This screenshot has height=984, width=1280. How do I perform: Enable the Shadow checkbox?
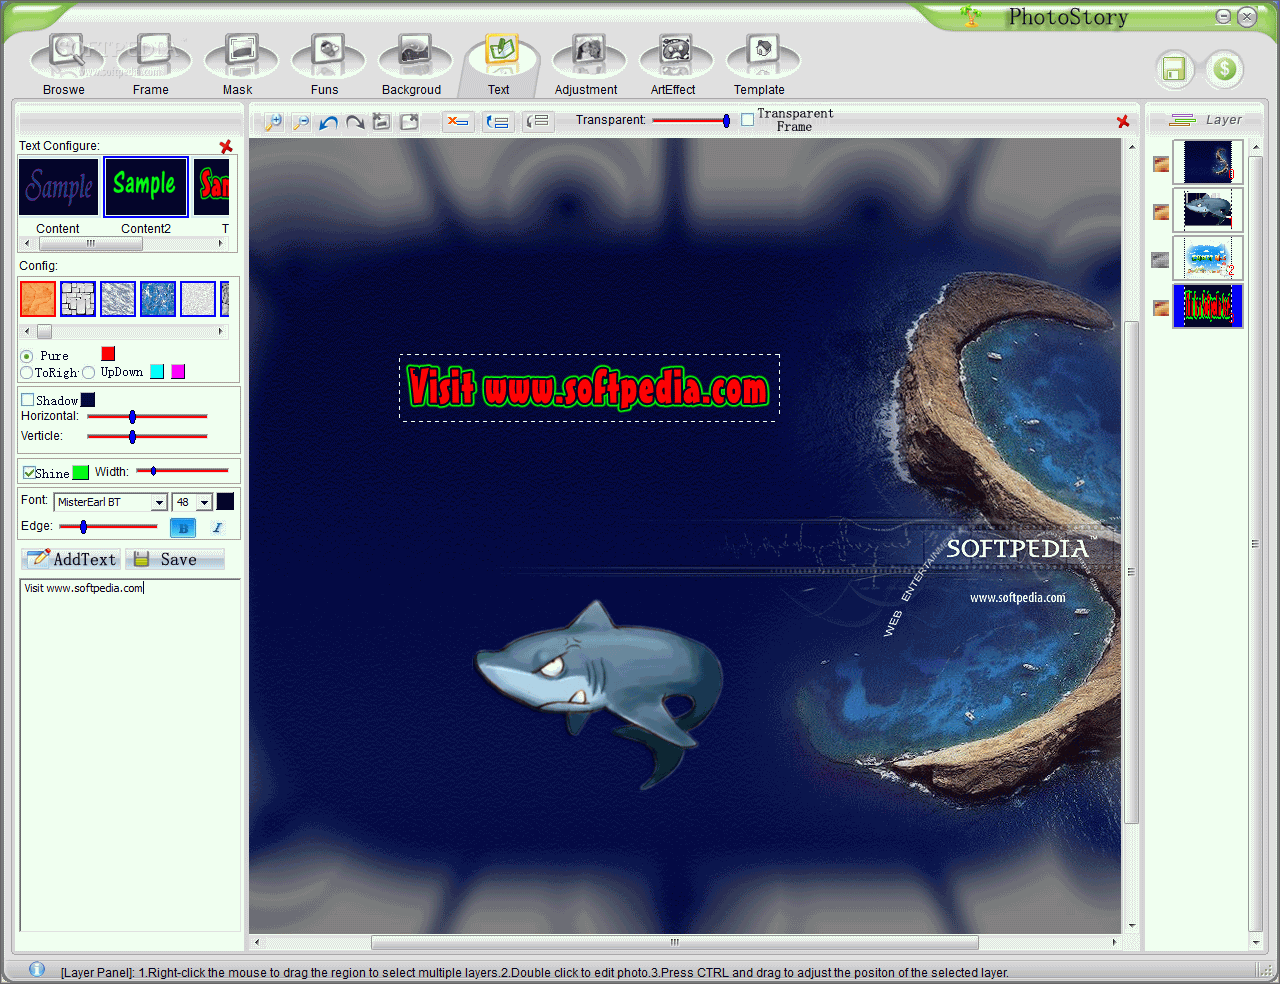point(28,400)
